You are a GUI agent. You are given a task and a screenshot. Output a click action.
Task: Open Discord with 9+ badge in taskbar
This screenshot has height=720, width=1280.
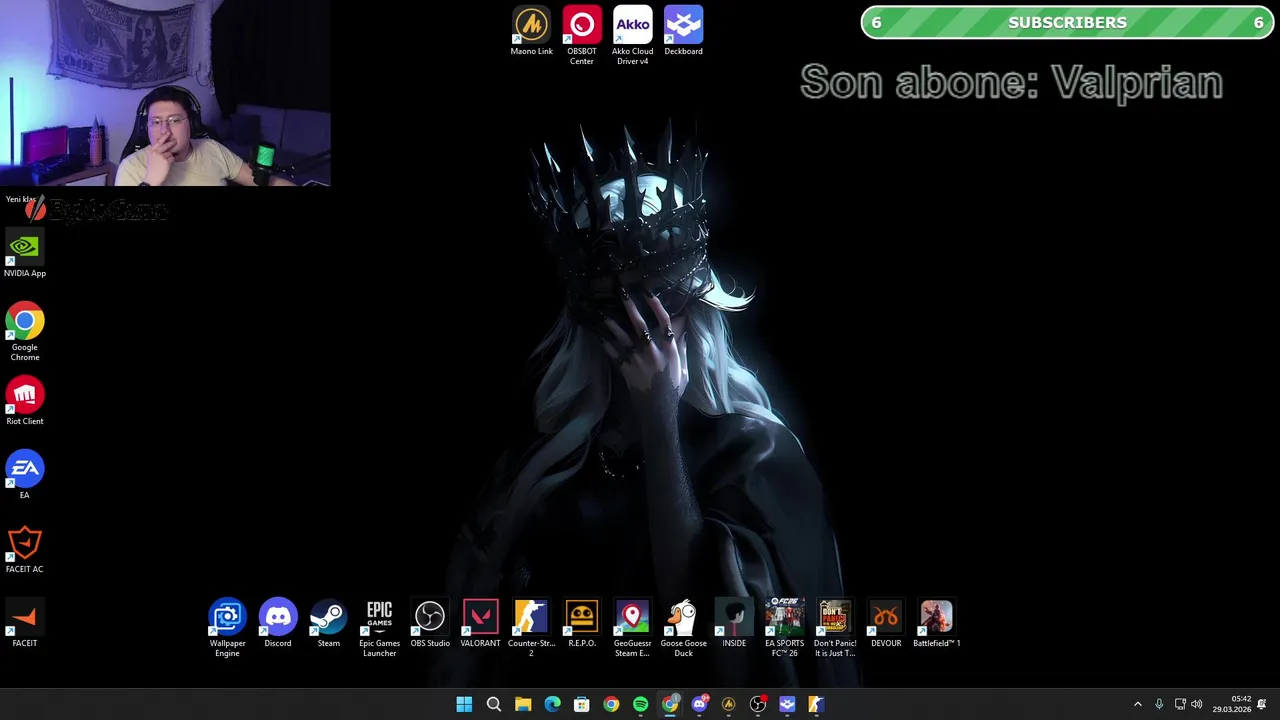[699, 704]
